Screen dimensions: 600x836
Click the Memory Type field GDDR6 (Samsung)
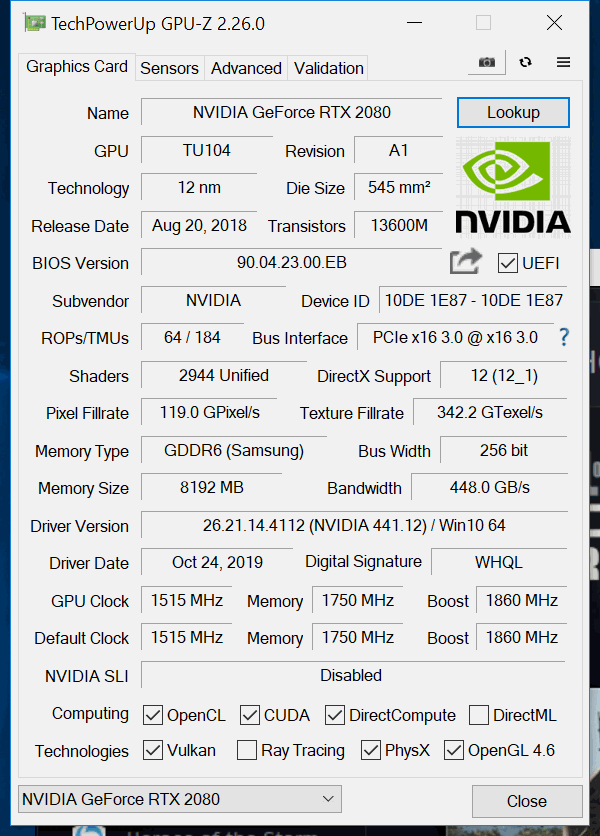pyautogui.click(x=234, y=450)
